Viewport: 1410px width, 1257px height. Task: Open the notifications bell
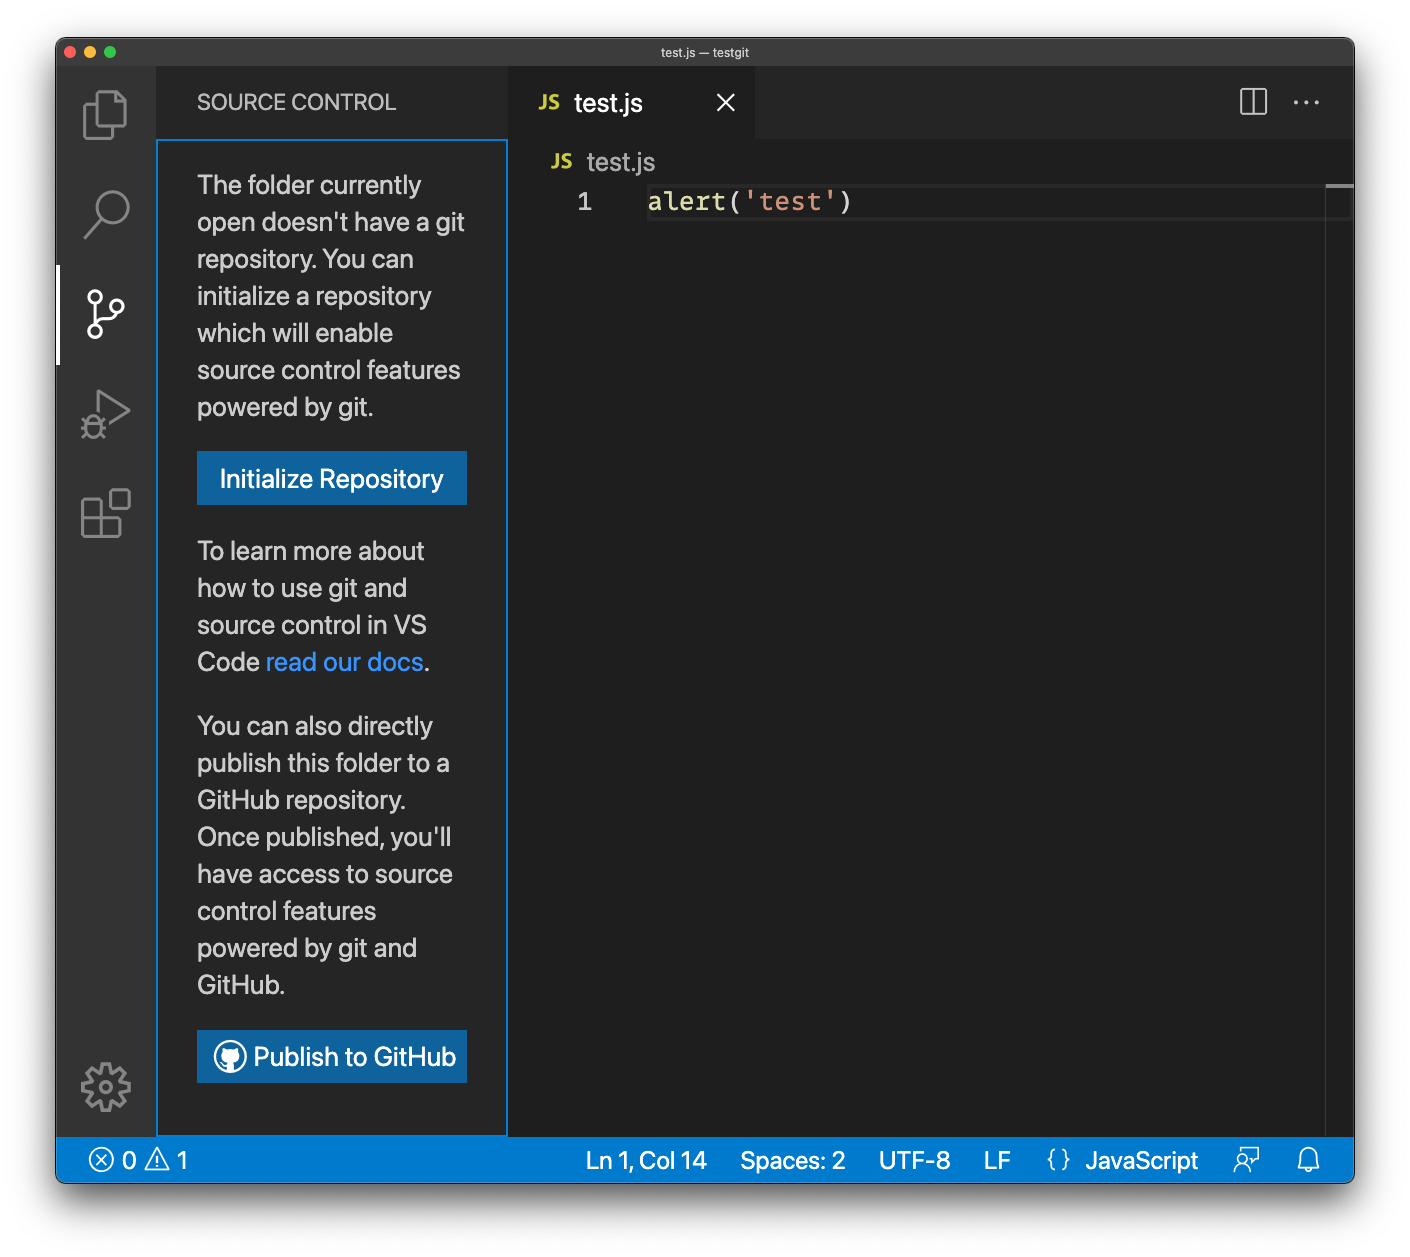pos(1308,1160)
